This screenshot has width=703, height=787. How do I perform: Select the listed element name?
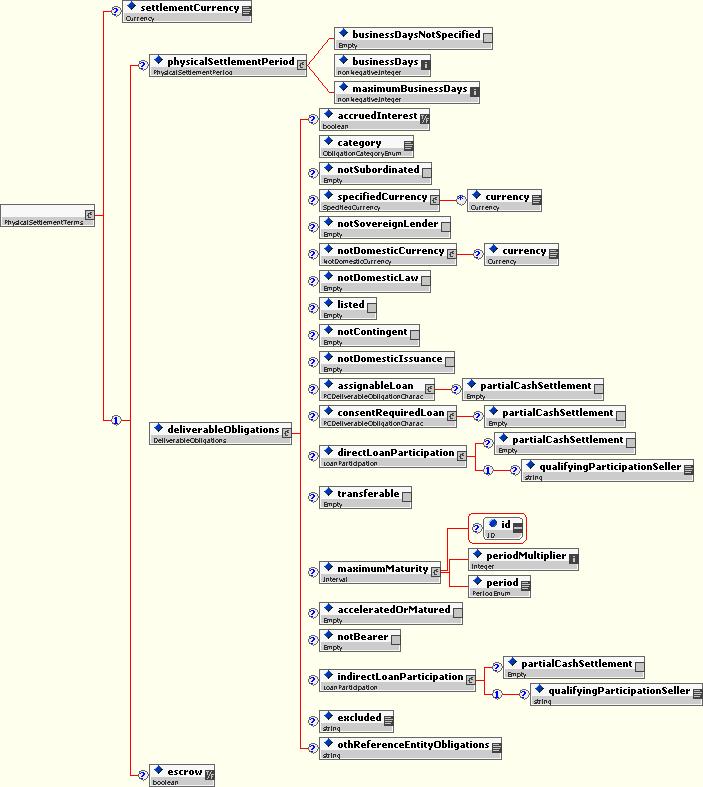(x=351, y=304)
